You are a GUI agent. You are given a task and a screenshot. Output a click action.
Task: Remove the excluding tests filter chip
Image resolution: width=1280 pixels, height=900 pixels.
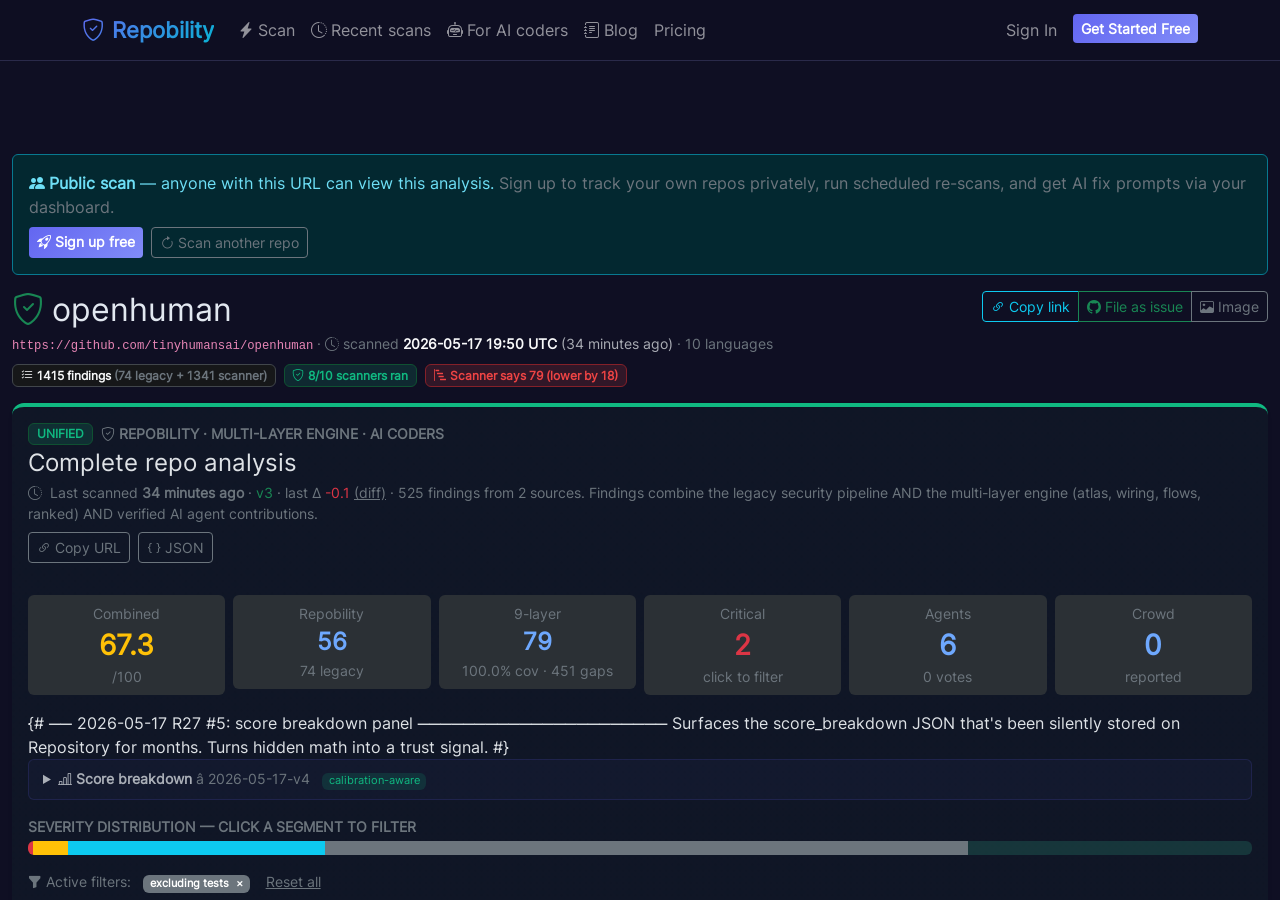(x=239, y=884)
